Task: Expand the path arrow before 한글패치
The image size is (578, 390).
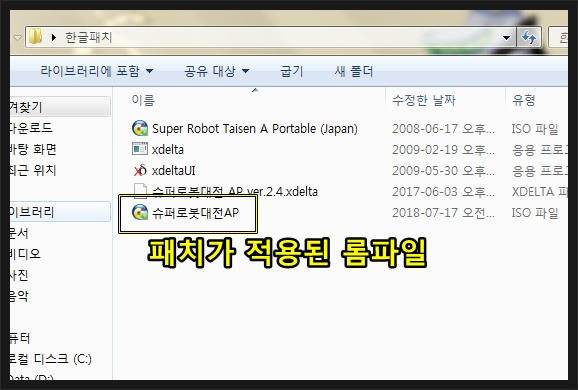Action: 54,37
